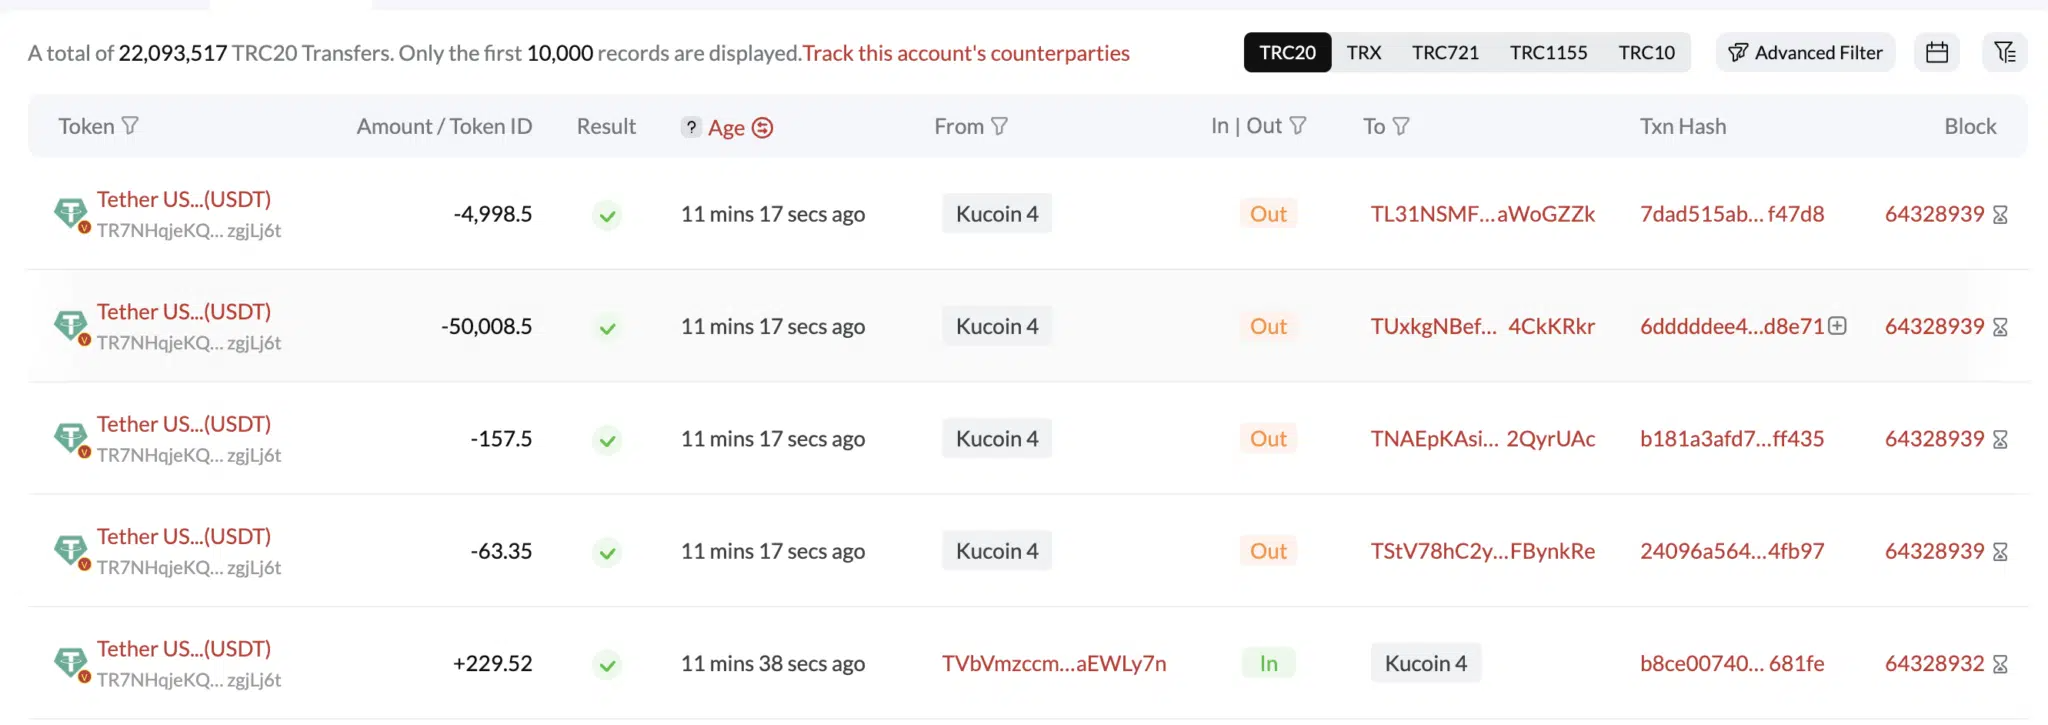Open the In | Out column filter
The image size is (2048, 725).
point(1298,126)
